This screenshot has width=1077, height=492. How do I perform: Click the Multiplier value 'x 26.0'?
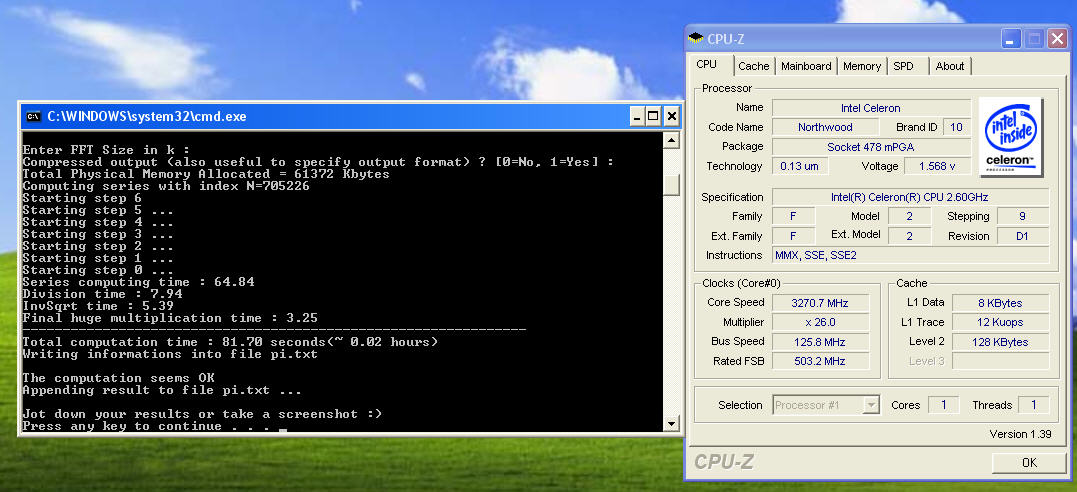point(820,322)
